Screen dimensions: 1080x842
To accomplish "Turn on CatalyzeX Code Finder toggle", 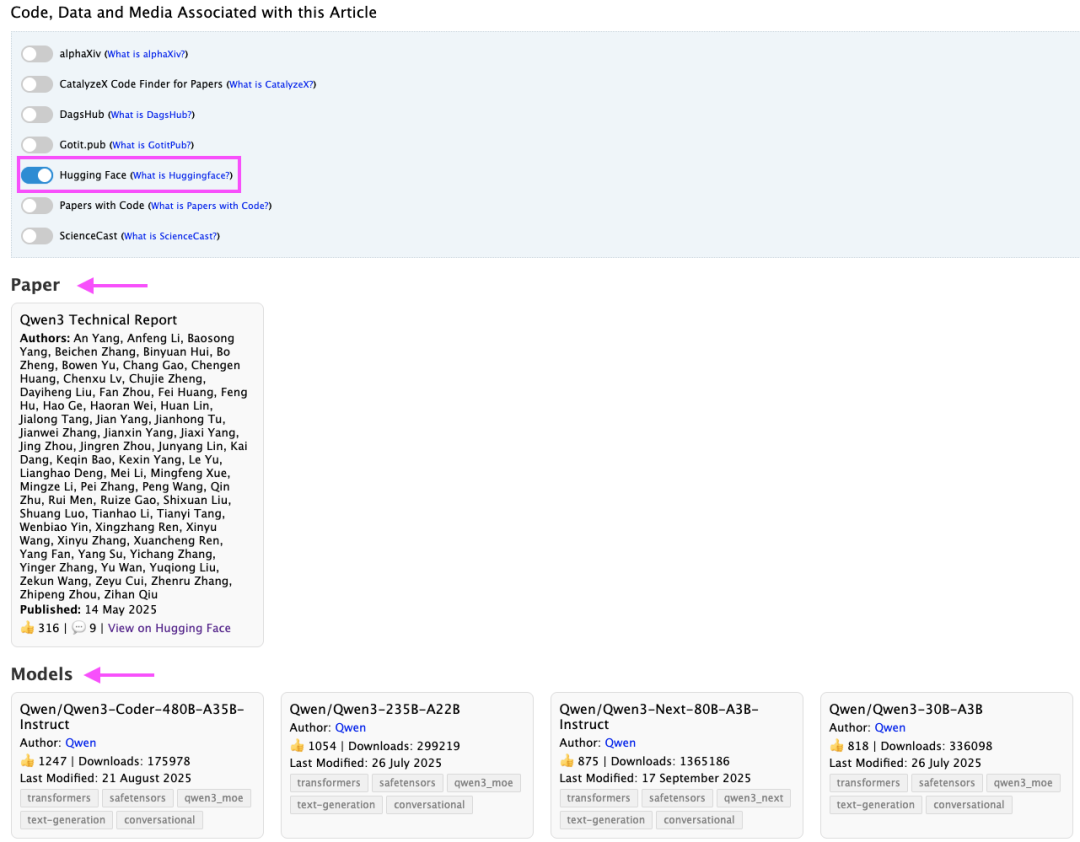I will tap(37, 84).
